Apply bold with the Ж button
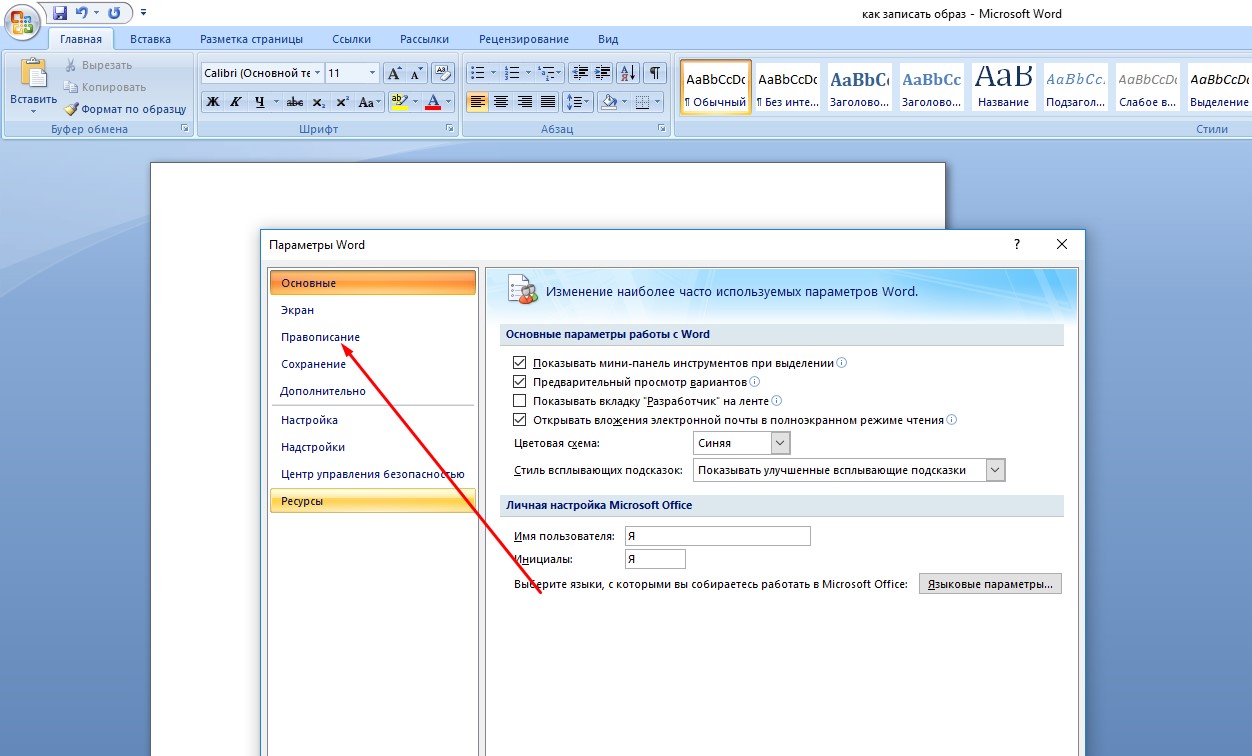 click(213, 102)
